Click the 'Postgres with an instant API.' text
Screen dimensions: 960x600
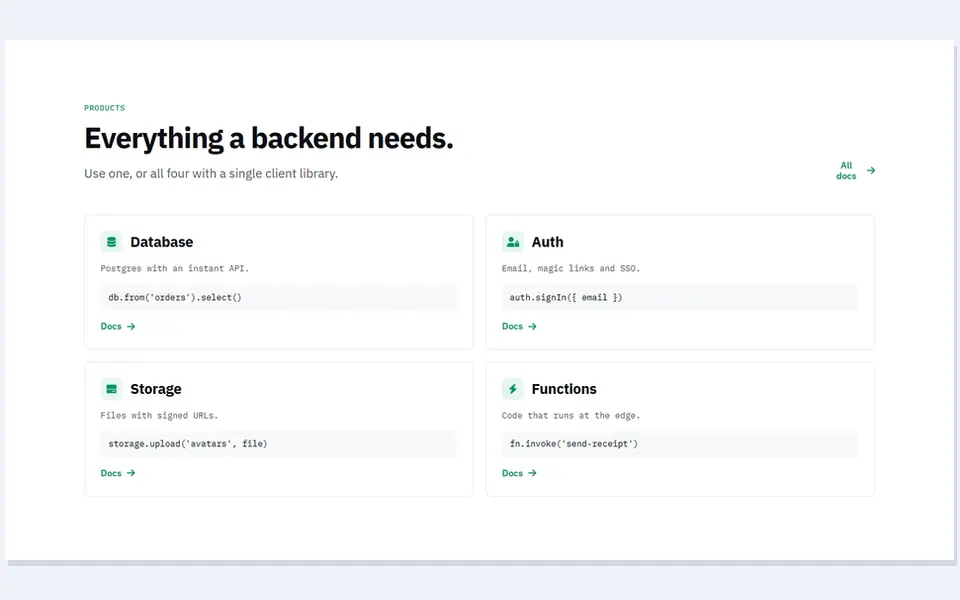pos(174,268)
